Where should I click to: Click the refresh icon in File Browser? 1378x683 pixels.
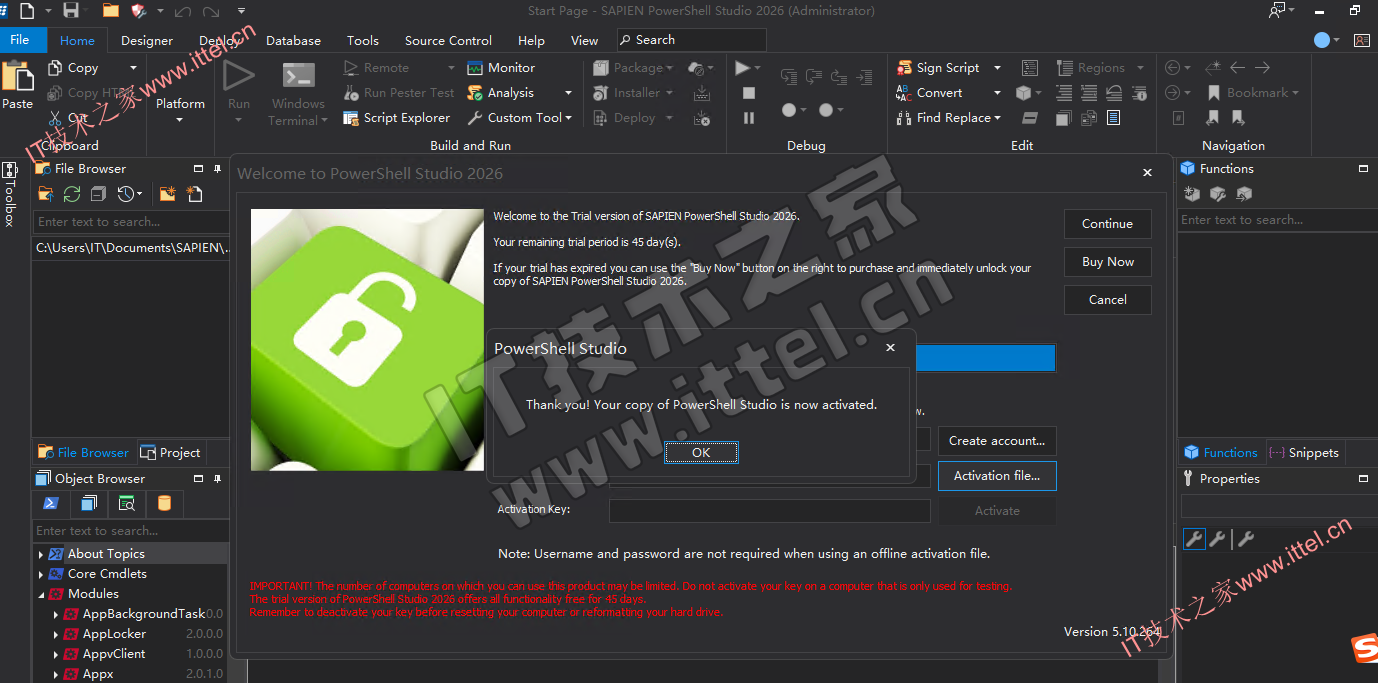[72, 194]
